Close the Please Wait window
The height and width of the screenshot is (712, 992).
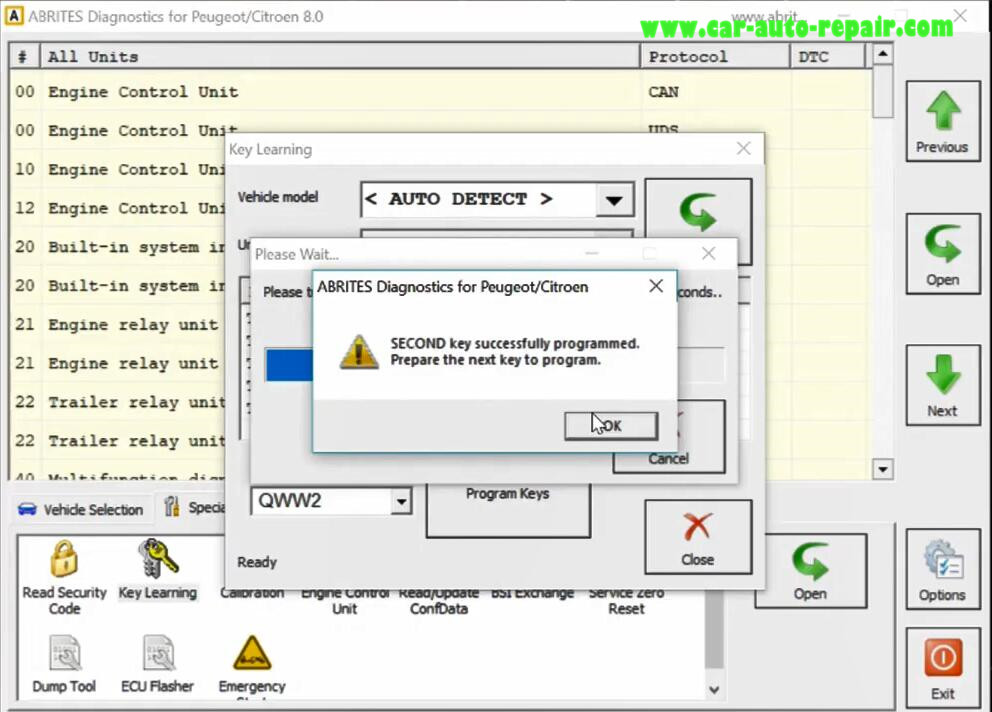709,254
